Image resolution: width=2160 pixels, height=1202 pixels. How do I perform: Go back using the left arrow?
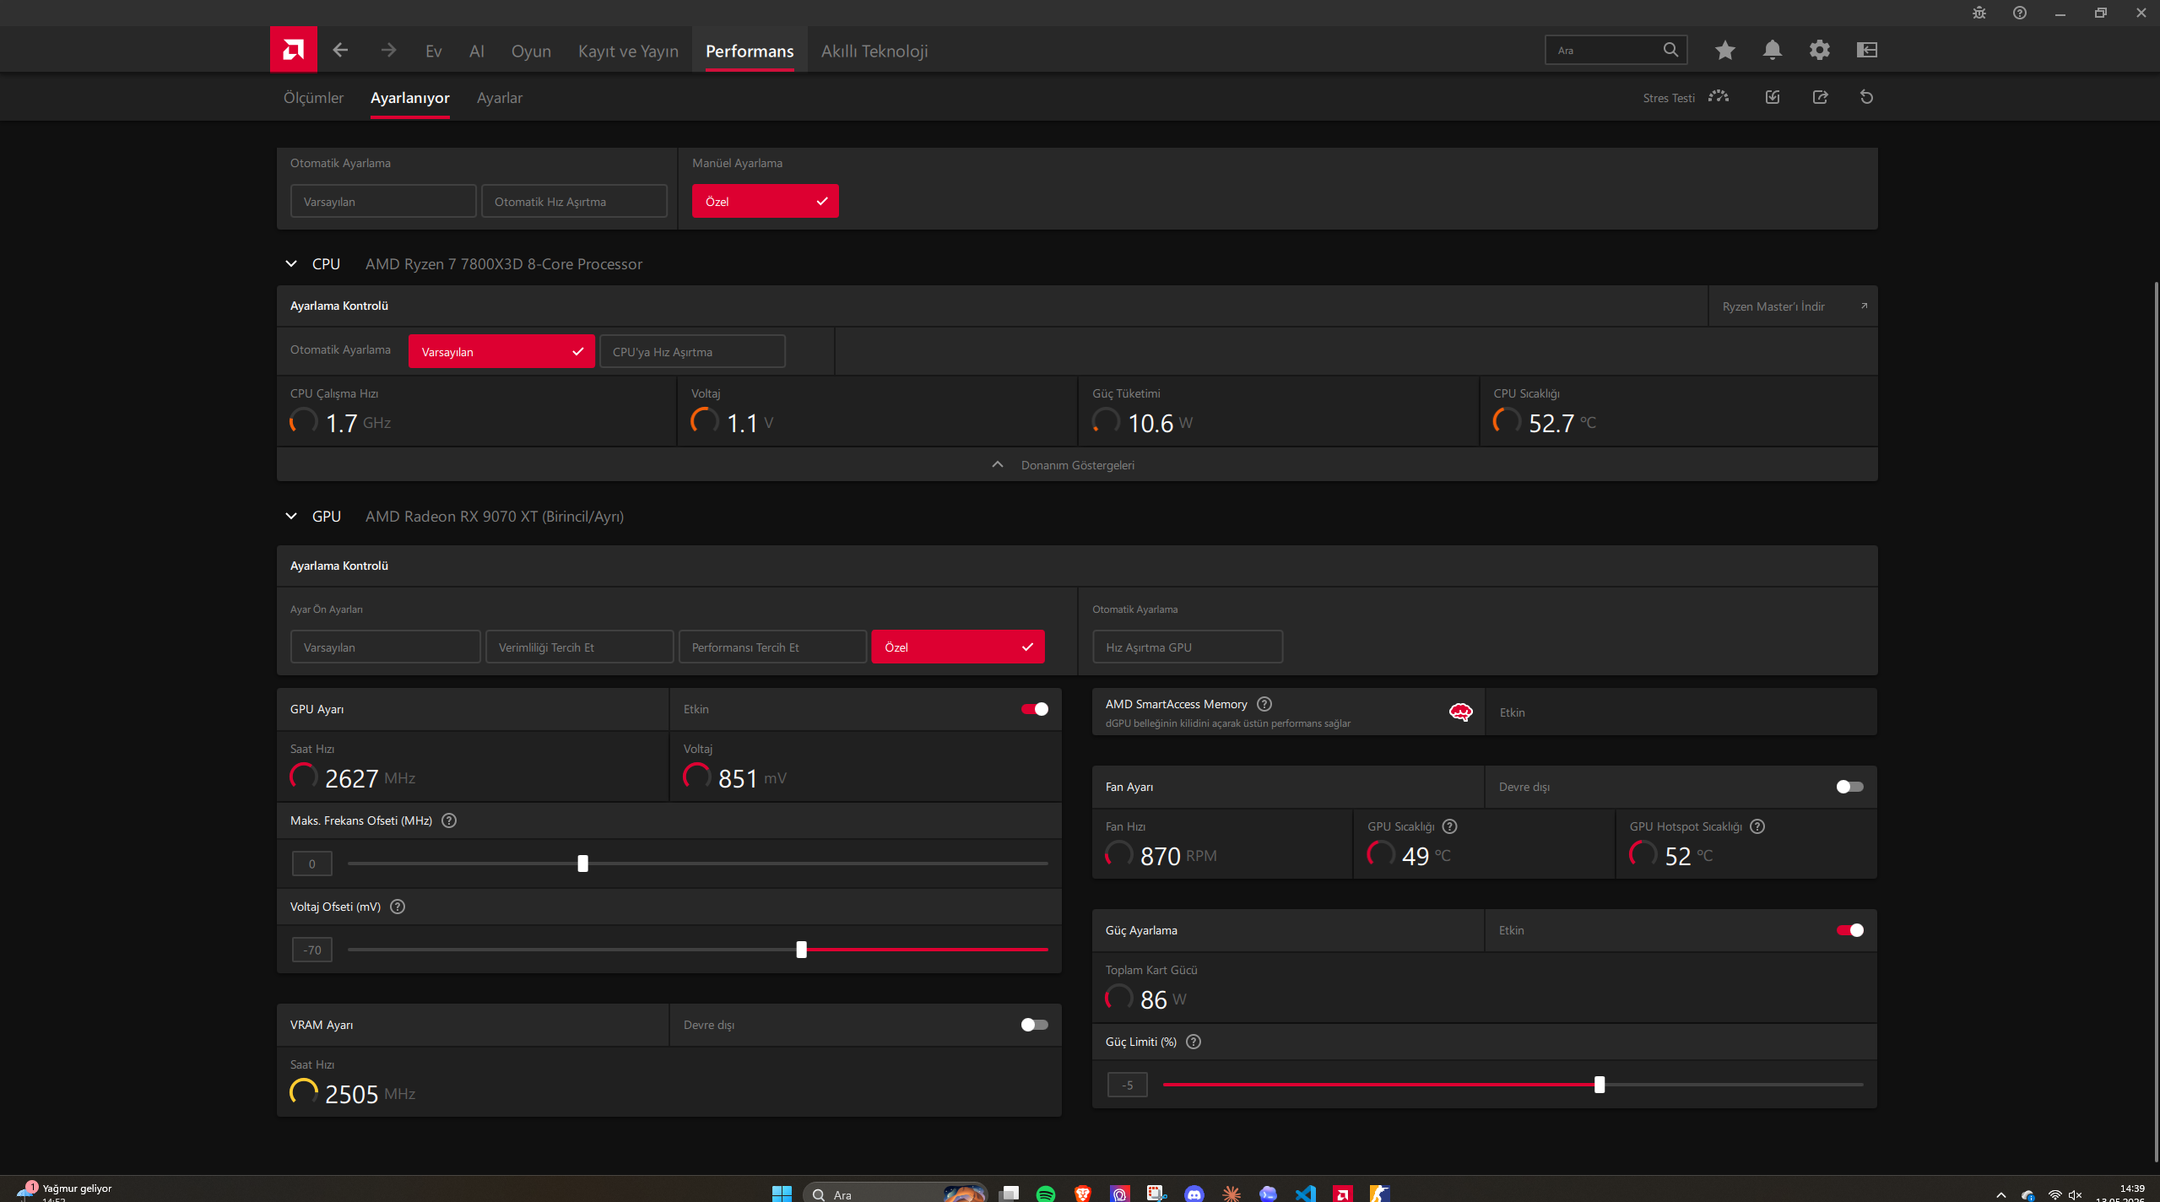[340, 50]
